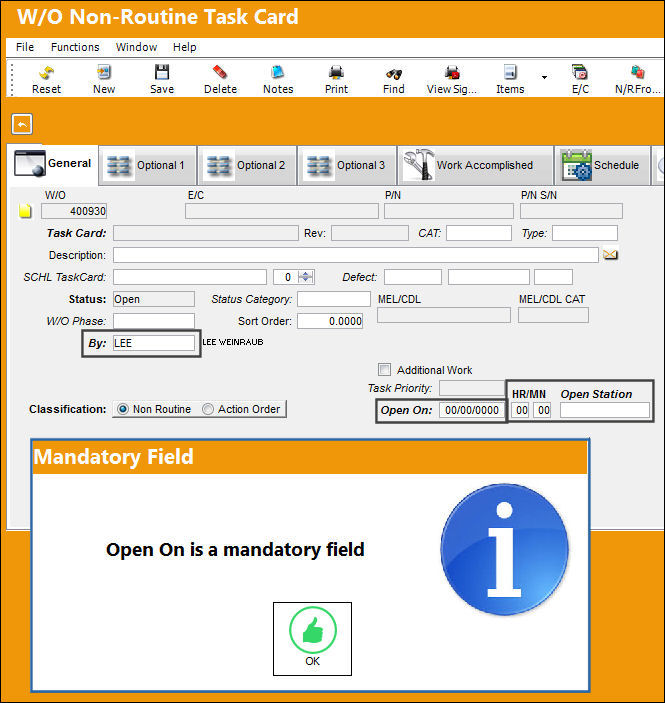The width and height of the screenshot is (665, 703).
Task: Click the Description input field
Action: 356,255
